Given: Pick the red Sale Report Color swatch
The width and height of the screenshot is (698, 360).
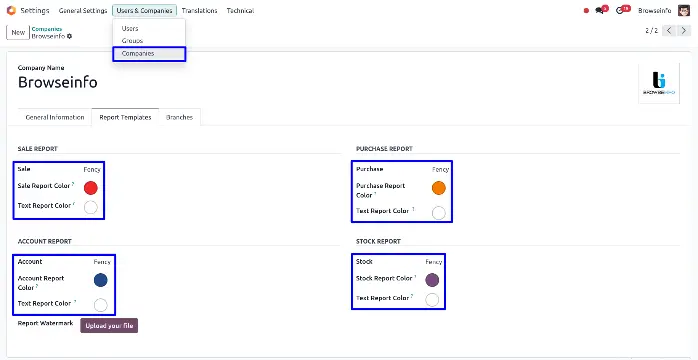Looking at the screenshot, I should (x=90, y=188).
